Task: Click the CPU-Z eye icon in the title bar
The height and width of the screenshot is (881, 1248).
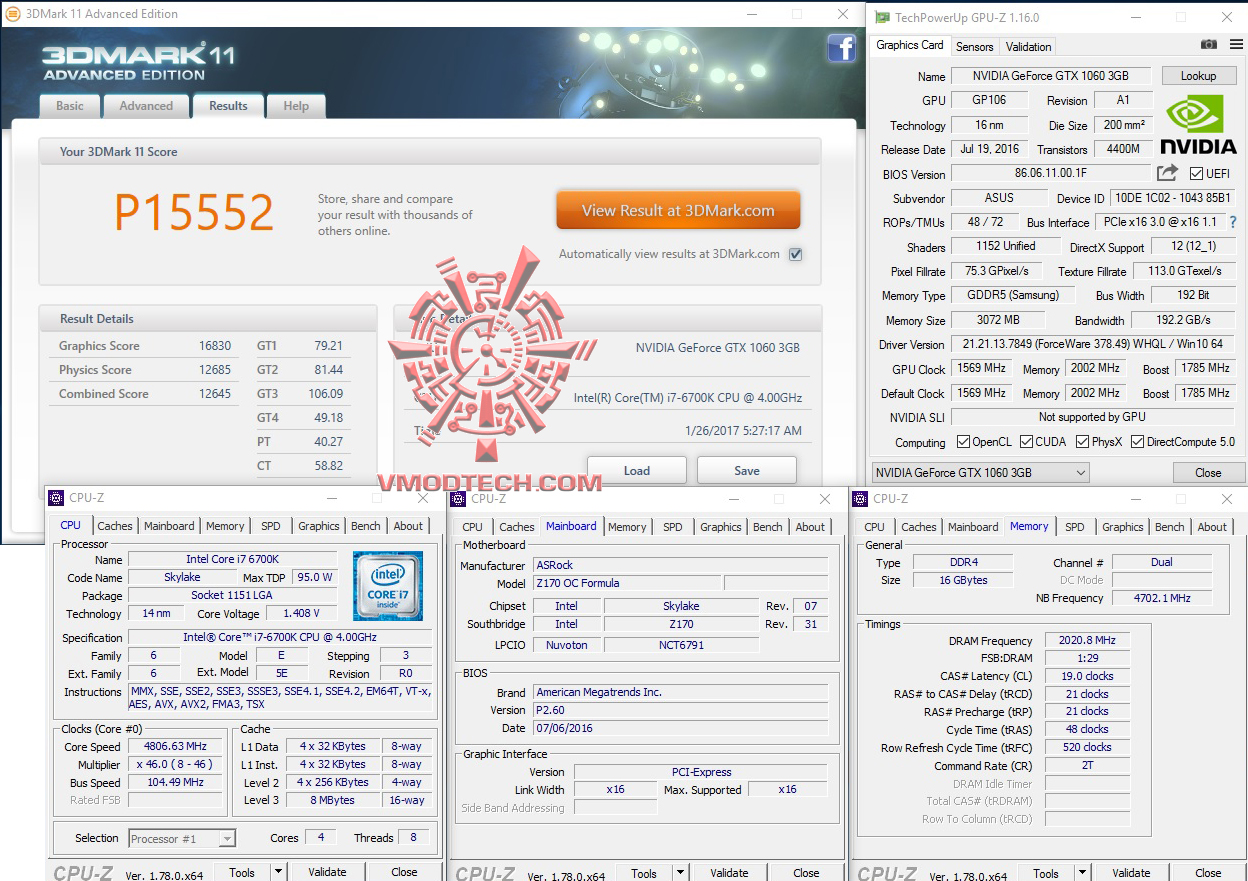Action: coord(57,498)
